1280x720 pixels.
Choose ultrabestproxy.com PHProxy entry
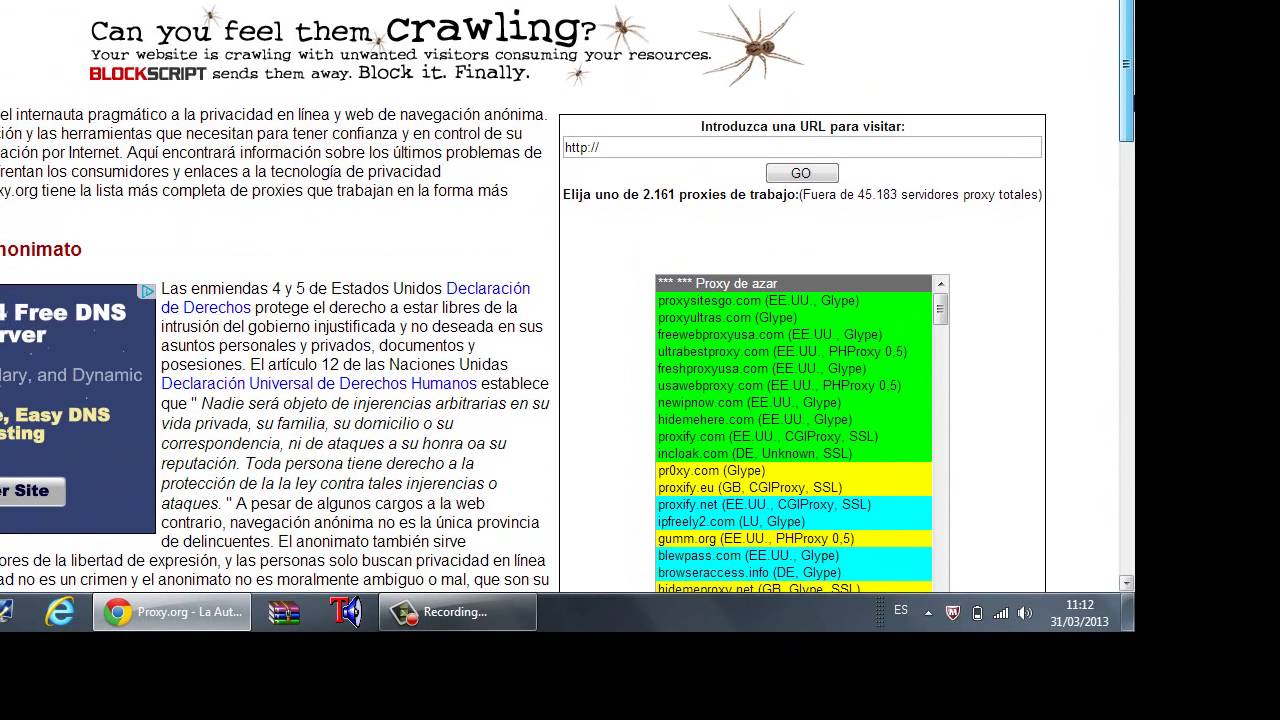click(794, 351)
